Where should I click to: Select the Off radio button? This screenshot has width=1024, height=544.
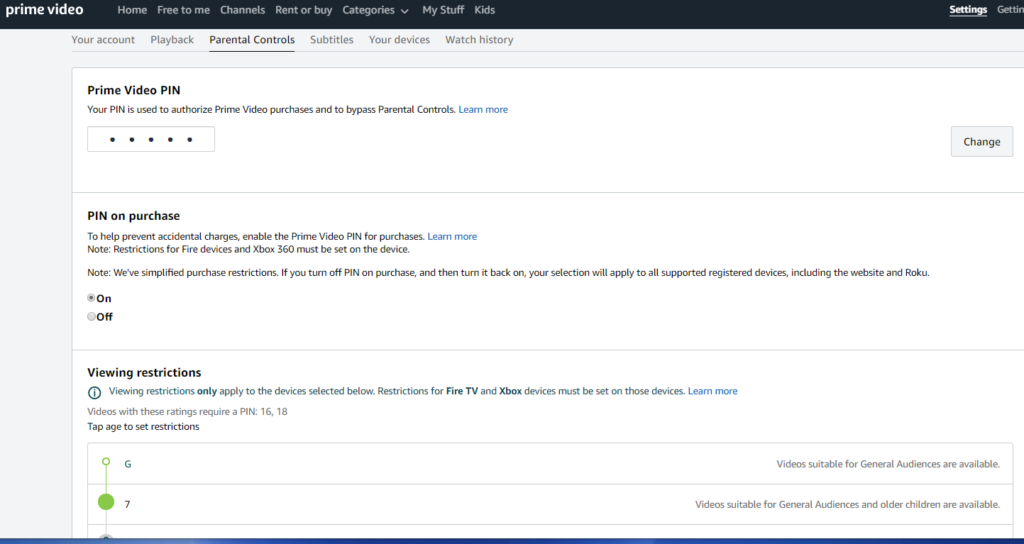tap(91, 316)
